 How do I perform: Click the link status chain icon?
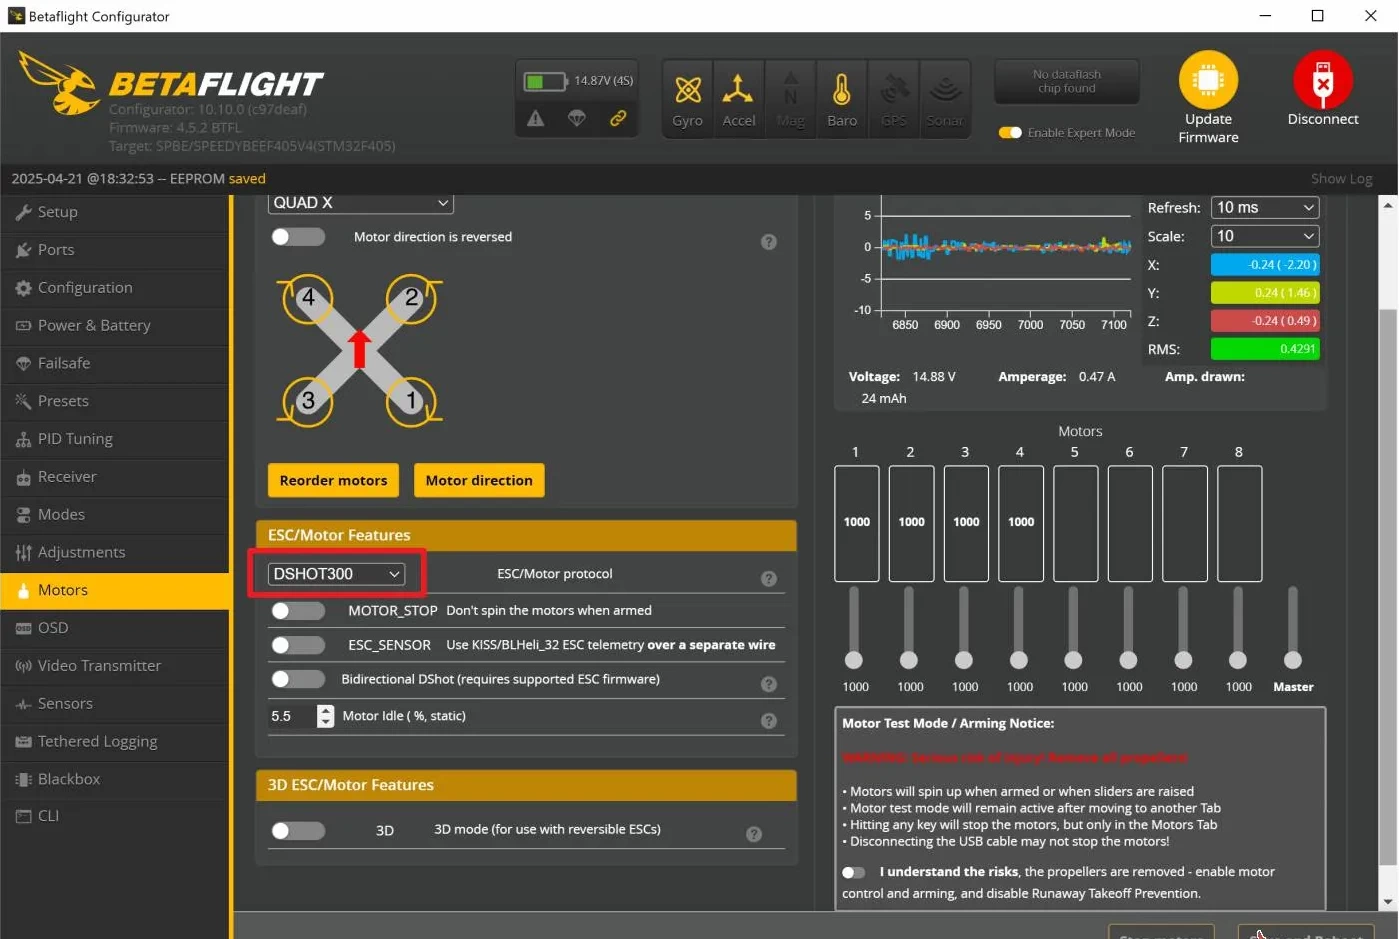coord(618,118)
